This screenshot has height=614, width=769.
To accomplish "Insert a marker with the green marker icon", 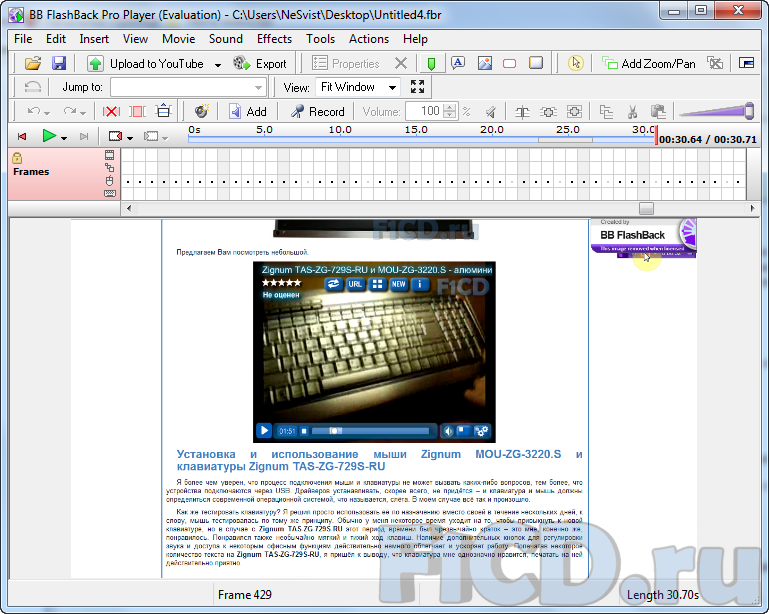I will [x=432, y=63].
